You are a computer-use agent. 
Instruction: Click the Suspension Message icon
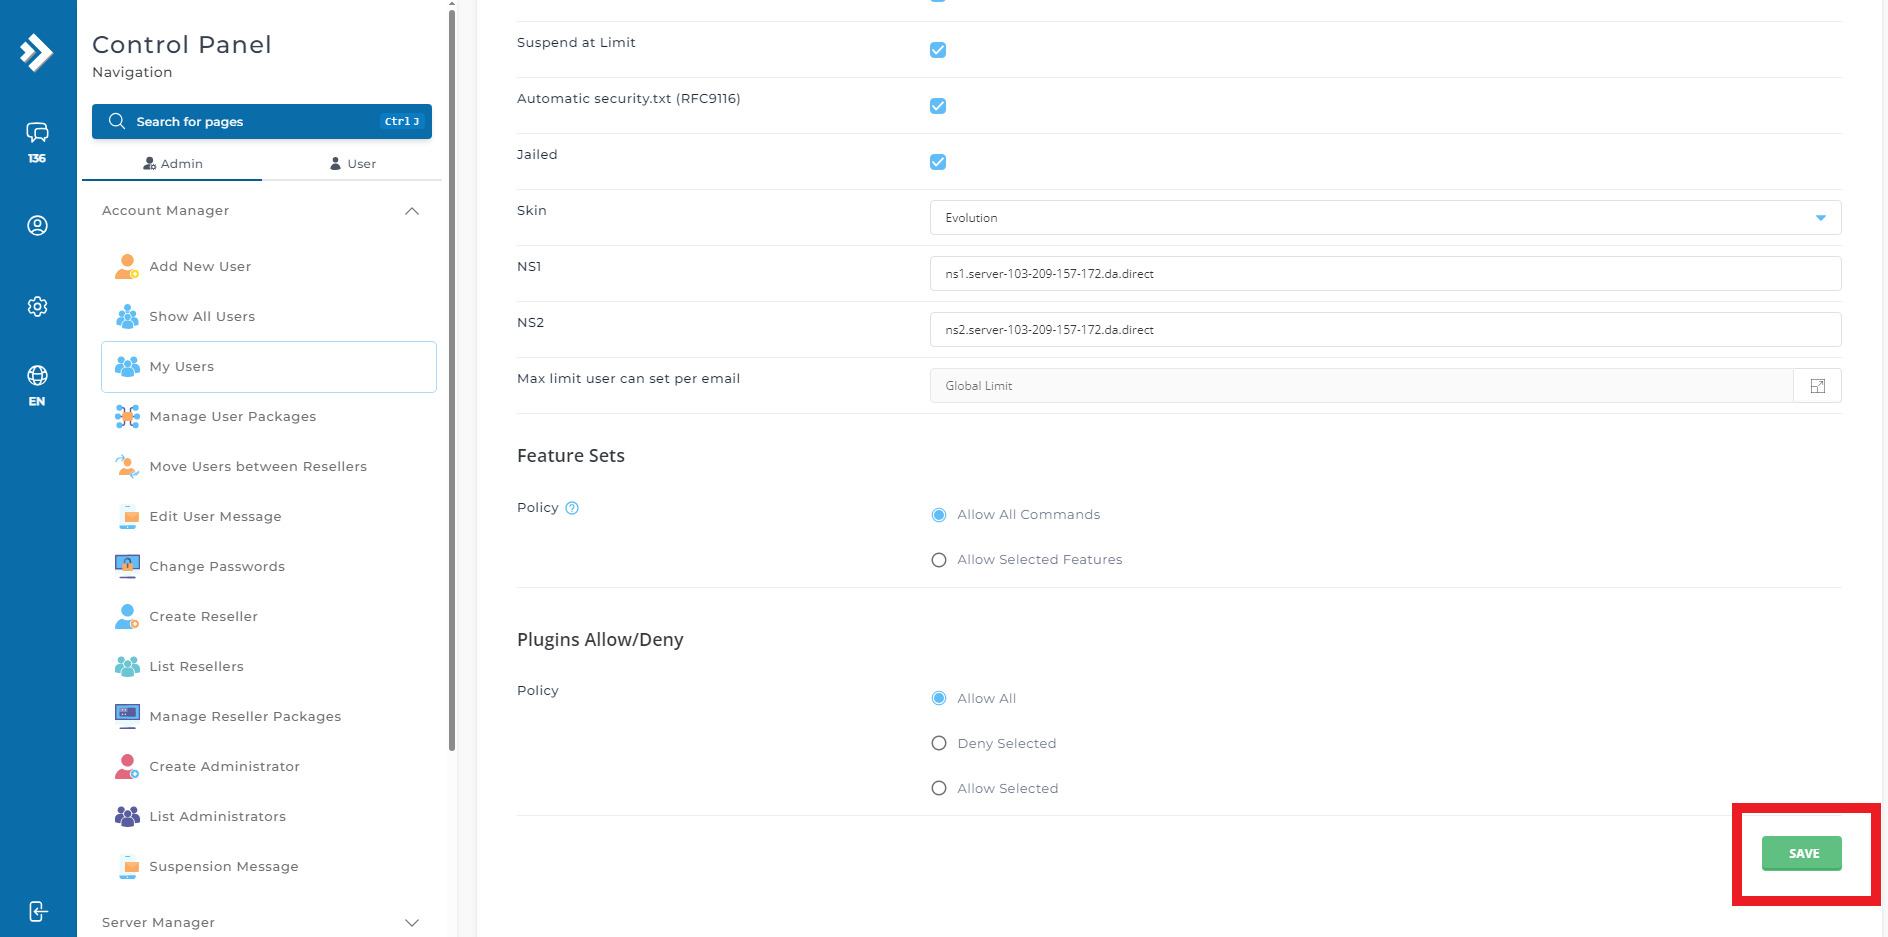point(127,866)
